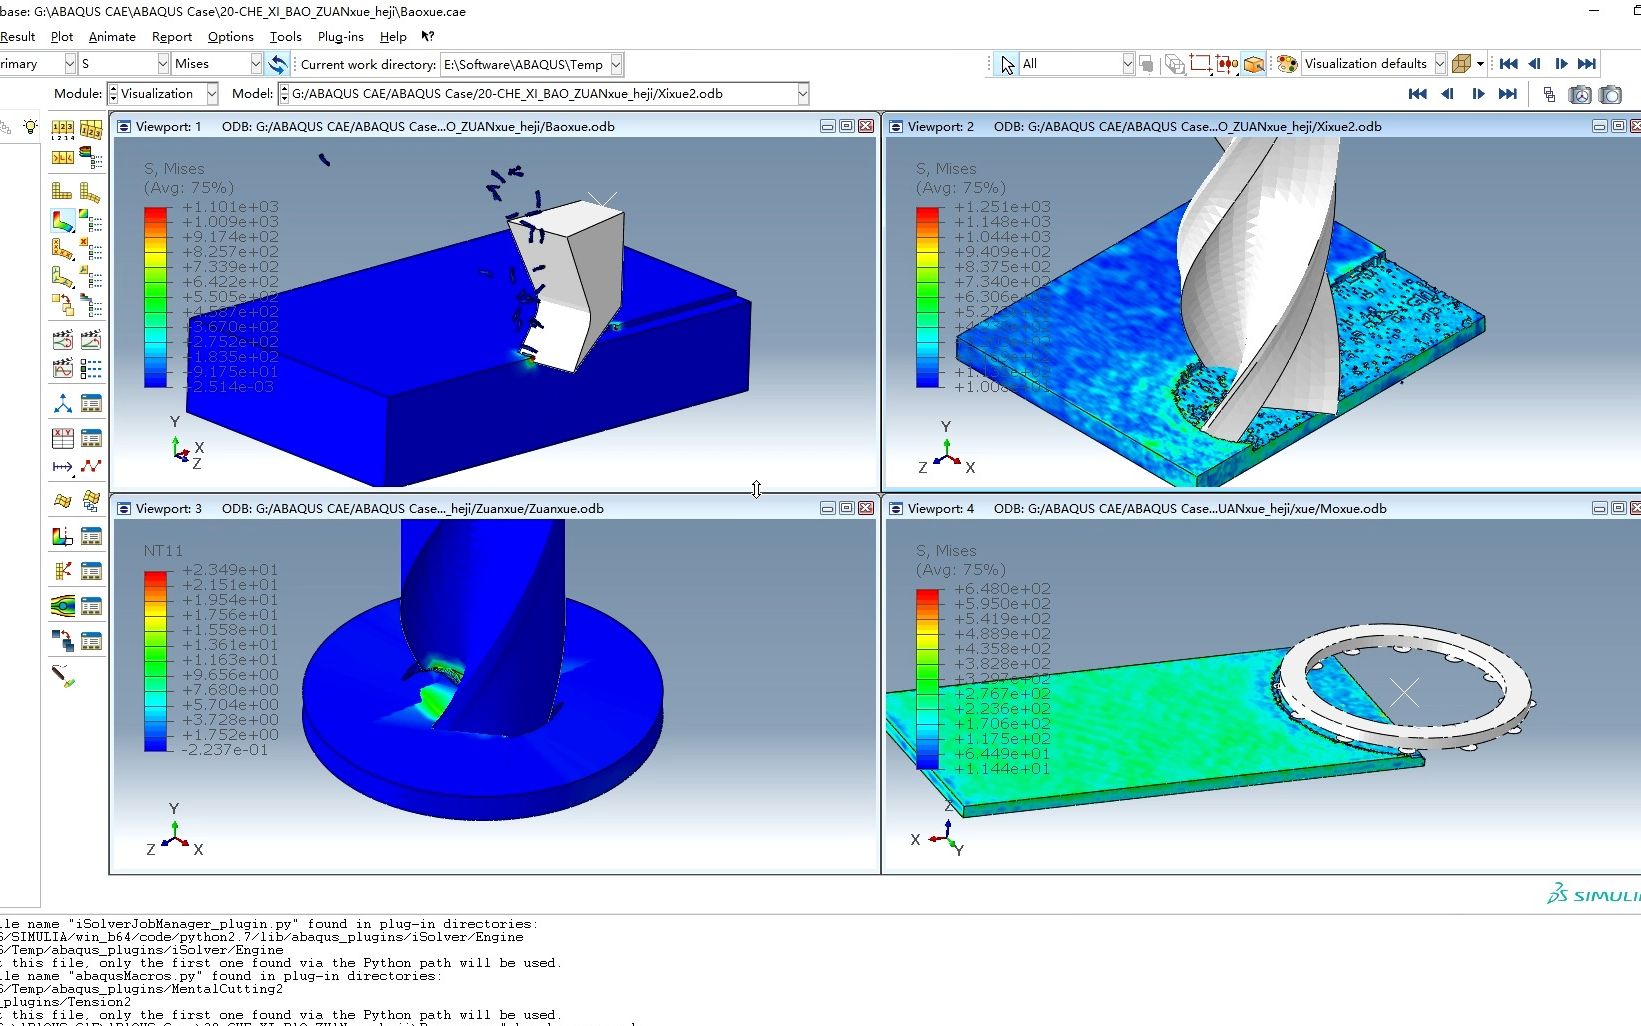This screenshot has height=1026, width=1641.
Task: Click the Allow Multiple Plot States icon
Action: [62, 304]
